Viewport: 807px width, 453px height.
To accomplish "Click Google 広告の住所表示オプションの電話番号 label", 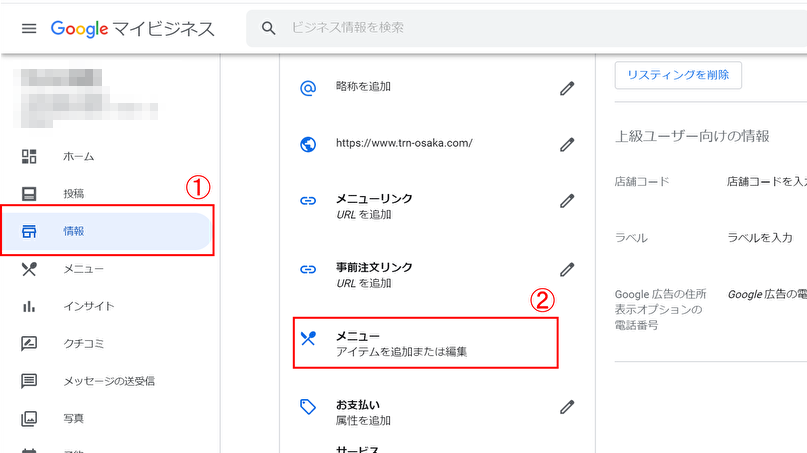I will (x=660, y=309).
